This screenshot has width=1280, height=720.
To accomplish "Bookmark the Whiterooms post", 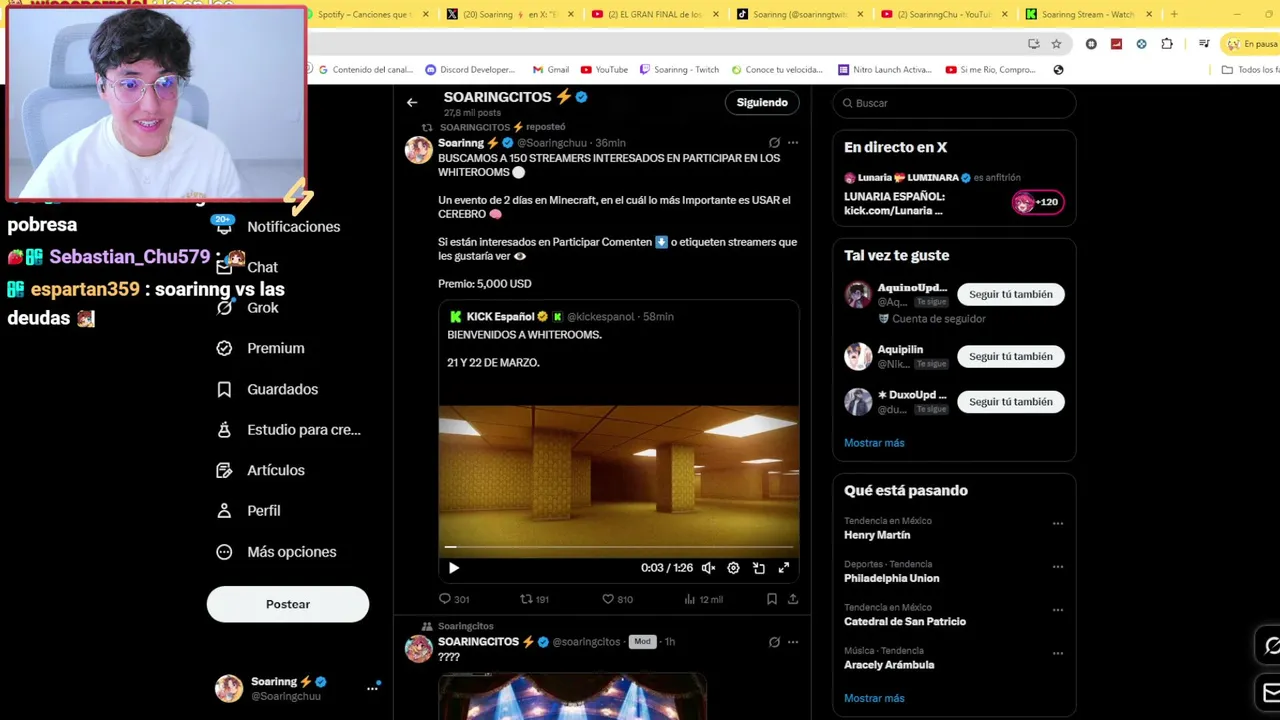I will 772,599.
